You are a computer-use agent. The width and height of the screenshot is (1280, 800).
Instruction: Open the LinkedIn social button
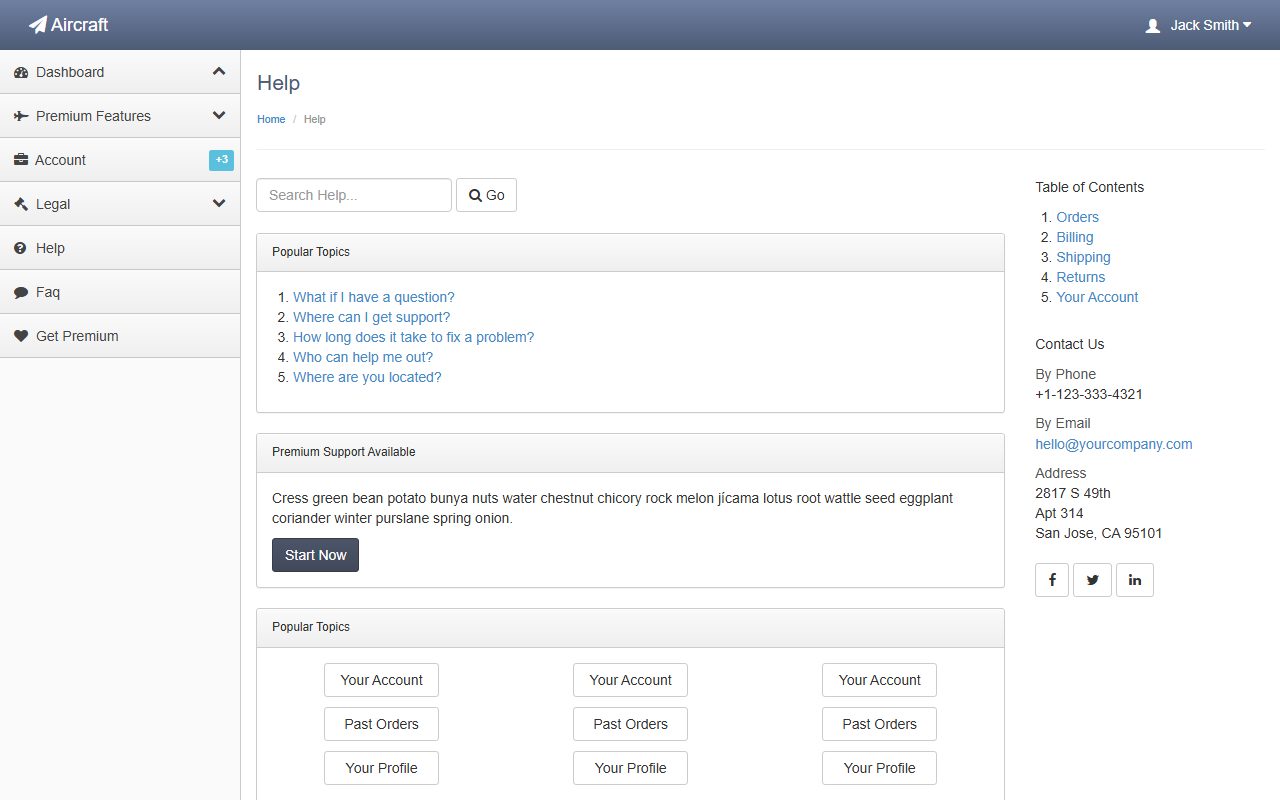(1135, 580)
